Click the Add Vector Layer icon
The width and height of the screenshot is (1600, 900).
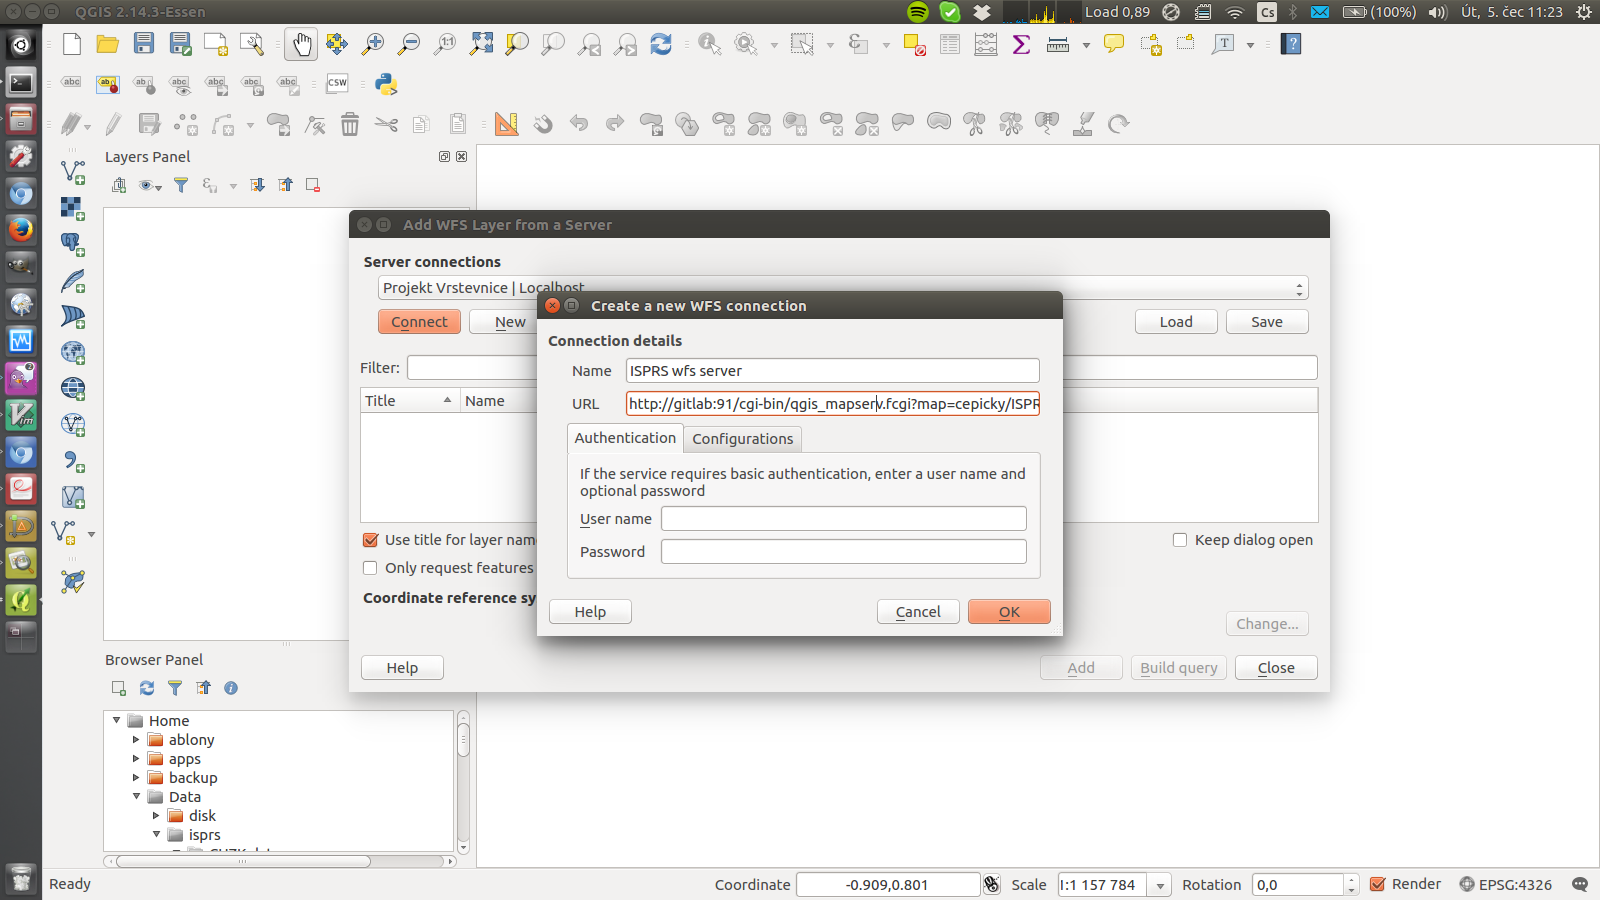coord(73,172)
